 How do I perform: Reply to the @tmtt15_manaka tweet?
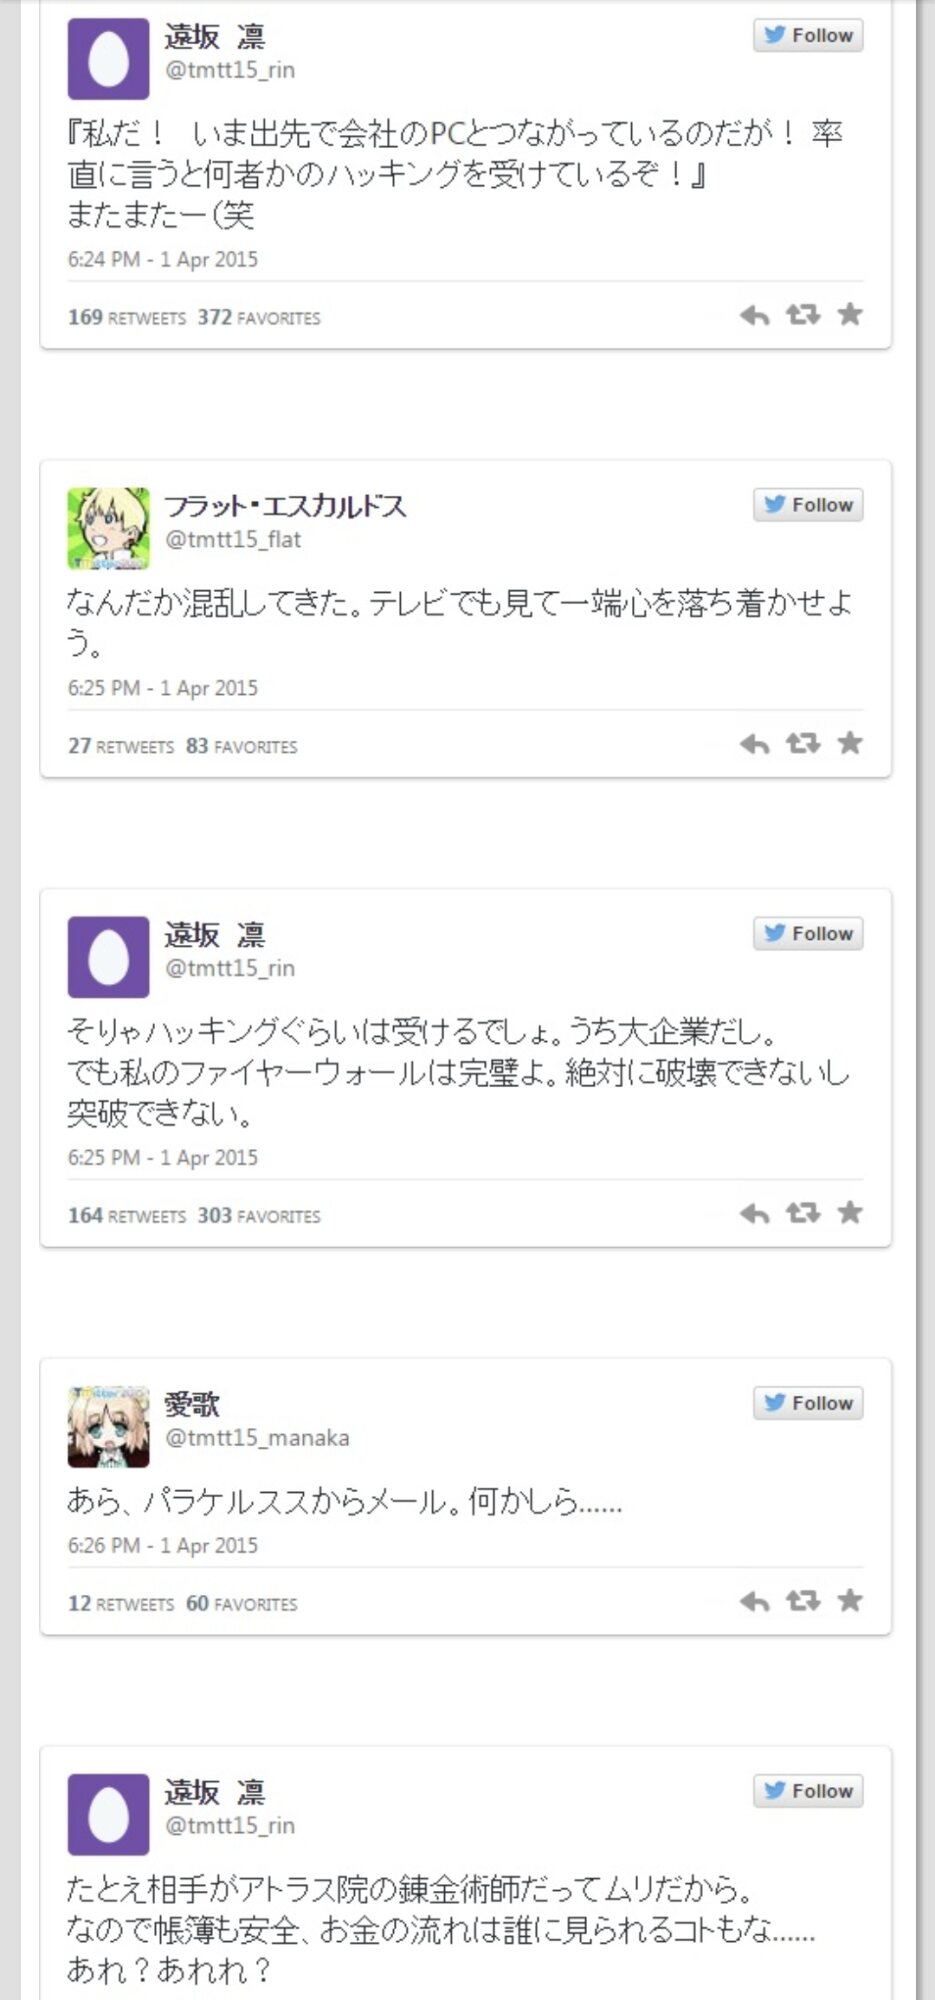[755, 1602]
